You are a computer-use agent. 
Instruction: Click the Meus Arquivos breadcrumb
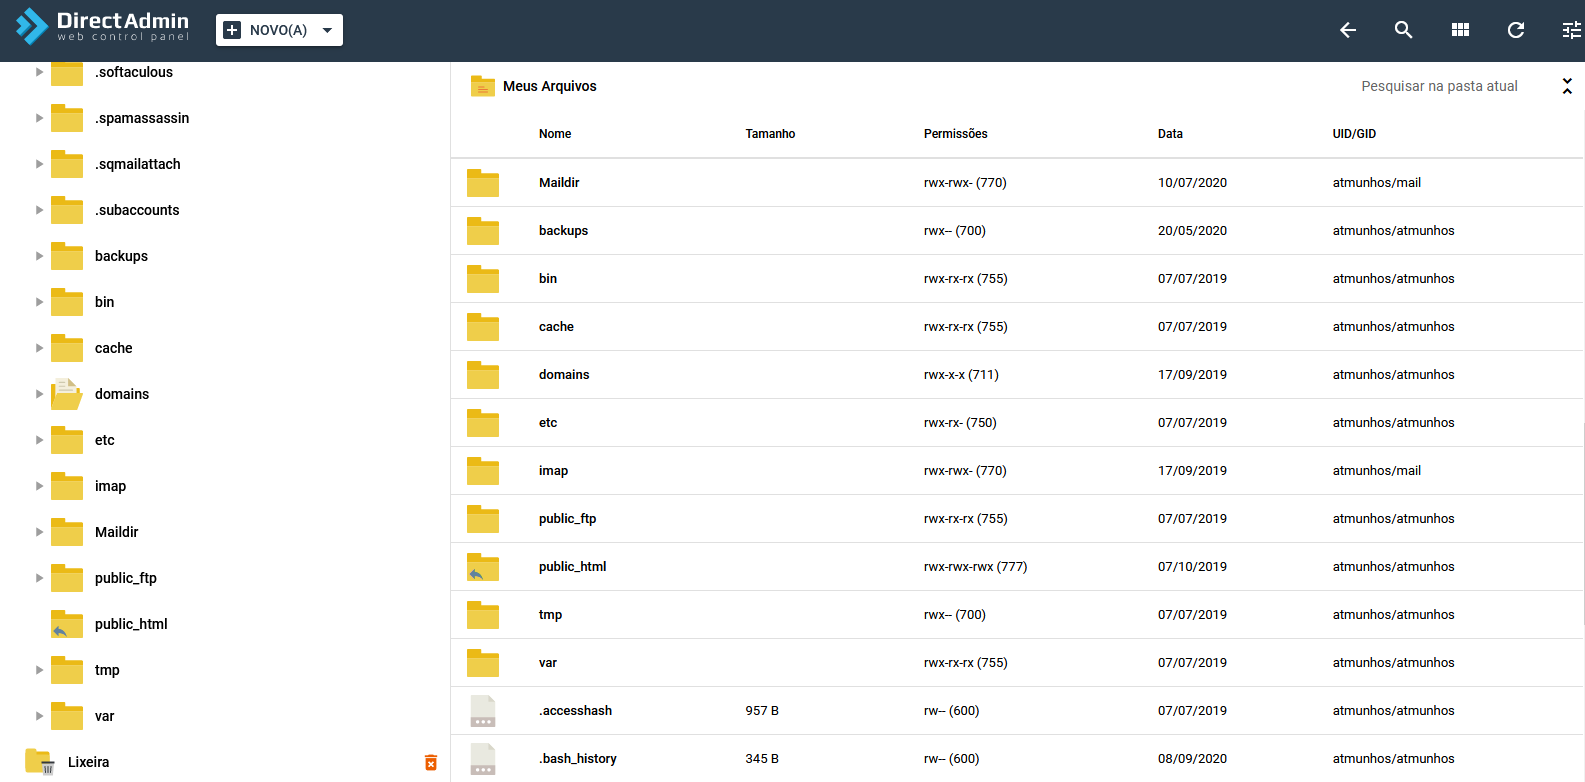(x=550, y=86)
